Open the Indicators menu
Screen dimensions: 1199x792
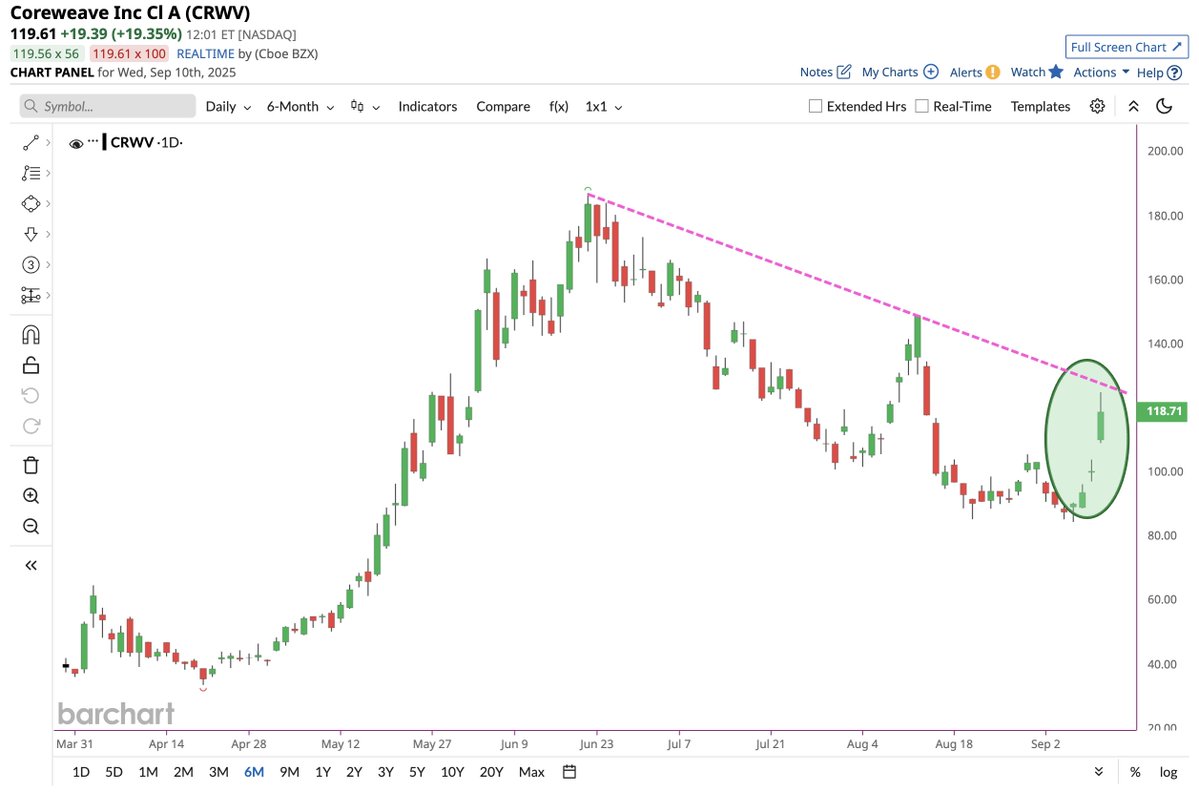427,106
